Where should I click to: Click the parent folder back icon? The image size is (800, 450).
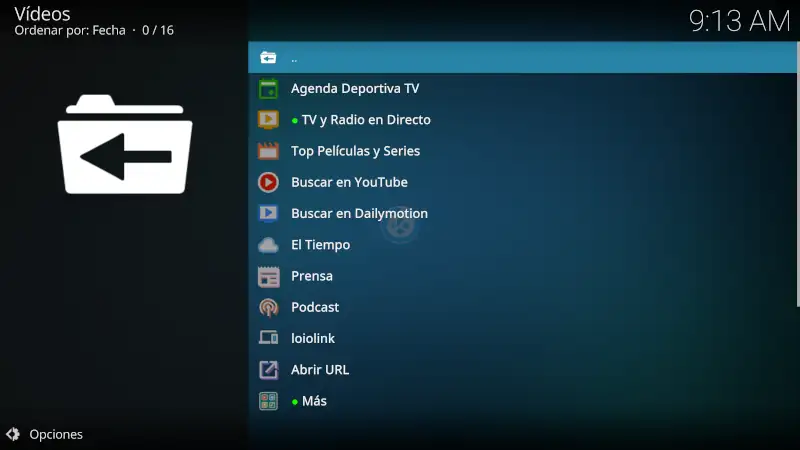[x=268, y=58]
